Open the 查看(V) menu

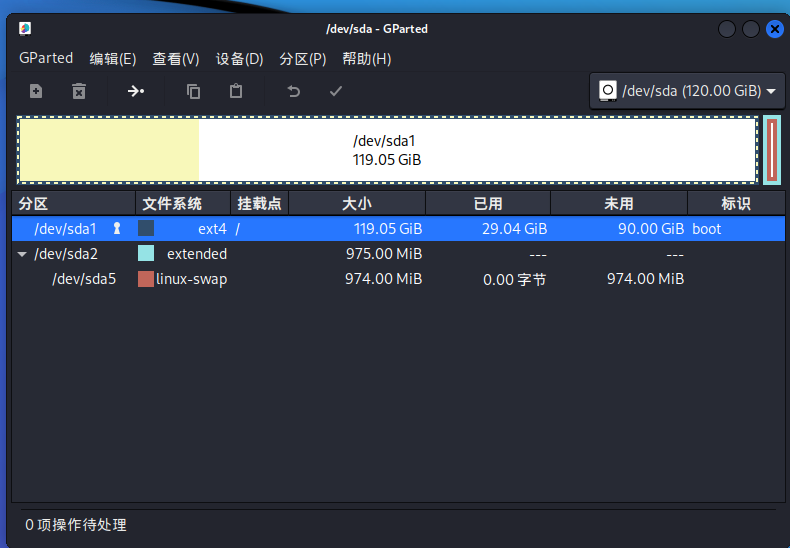pyautogui.click(x=176, y=59)
